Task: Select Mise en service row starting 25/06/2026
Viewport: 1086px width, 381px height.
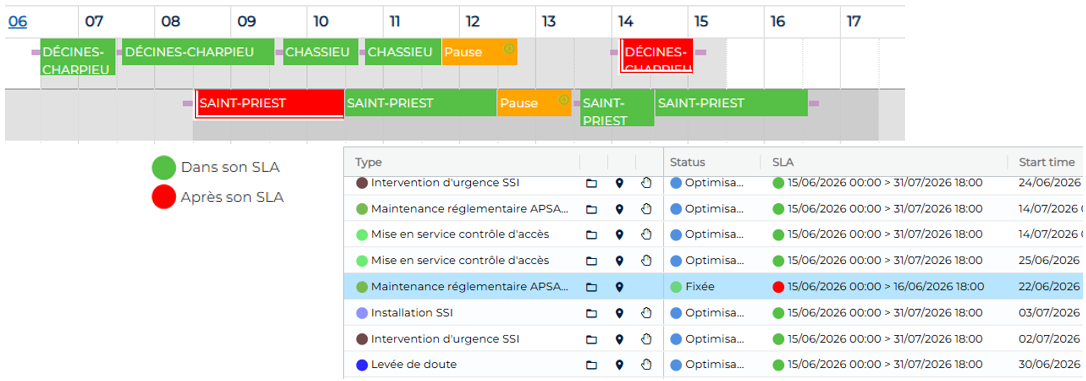Action: pos(714,261)
